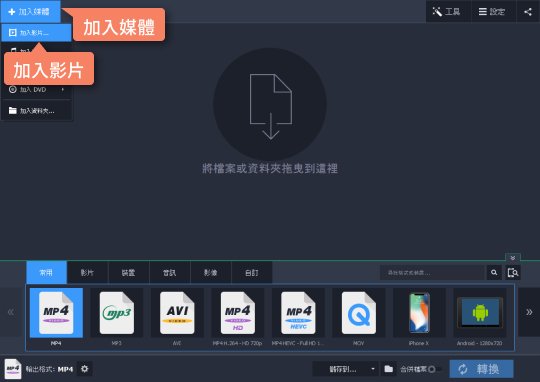
Task: Select the AVI format preset
Action: click(177, 317)
